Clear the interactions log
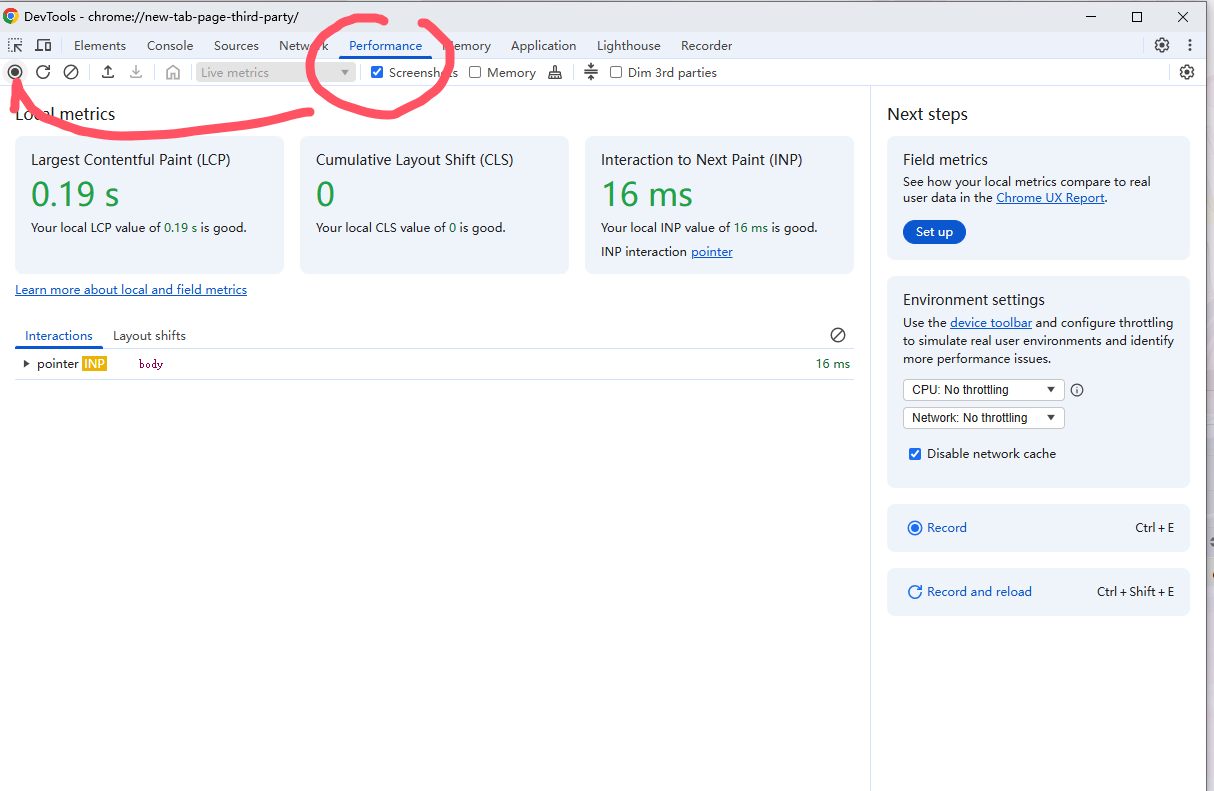 (x=838, y=335)
